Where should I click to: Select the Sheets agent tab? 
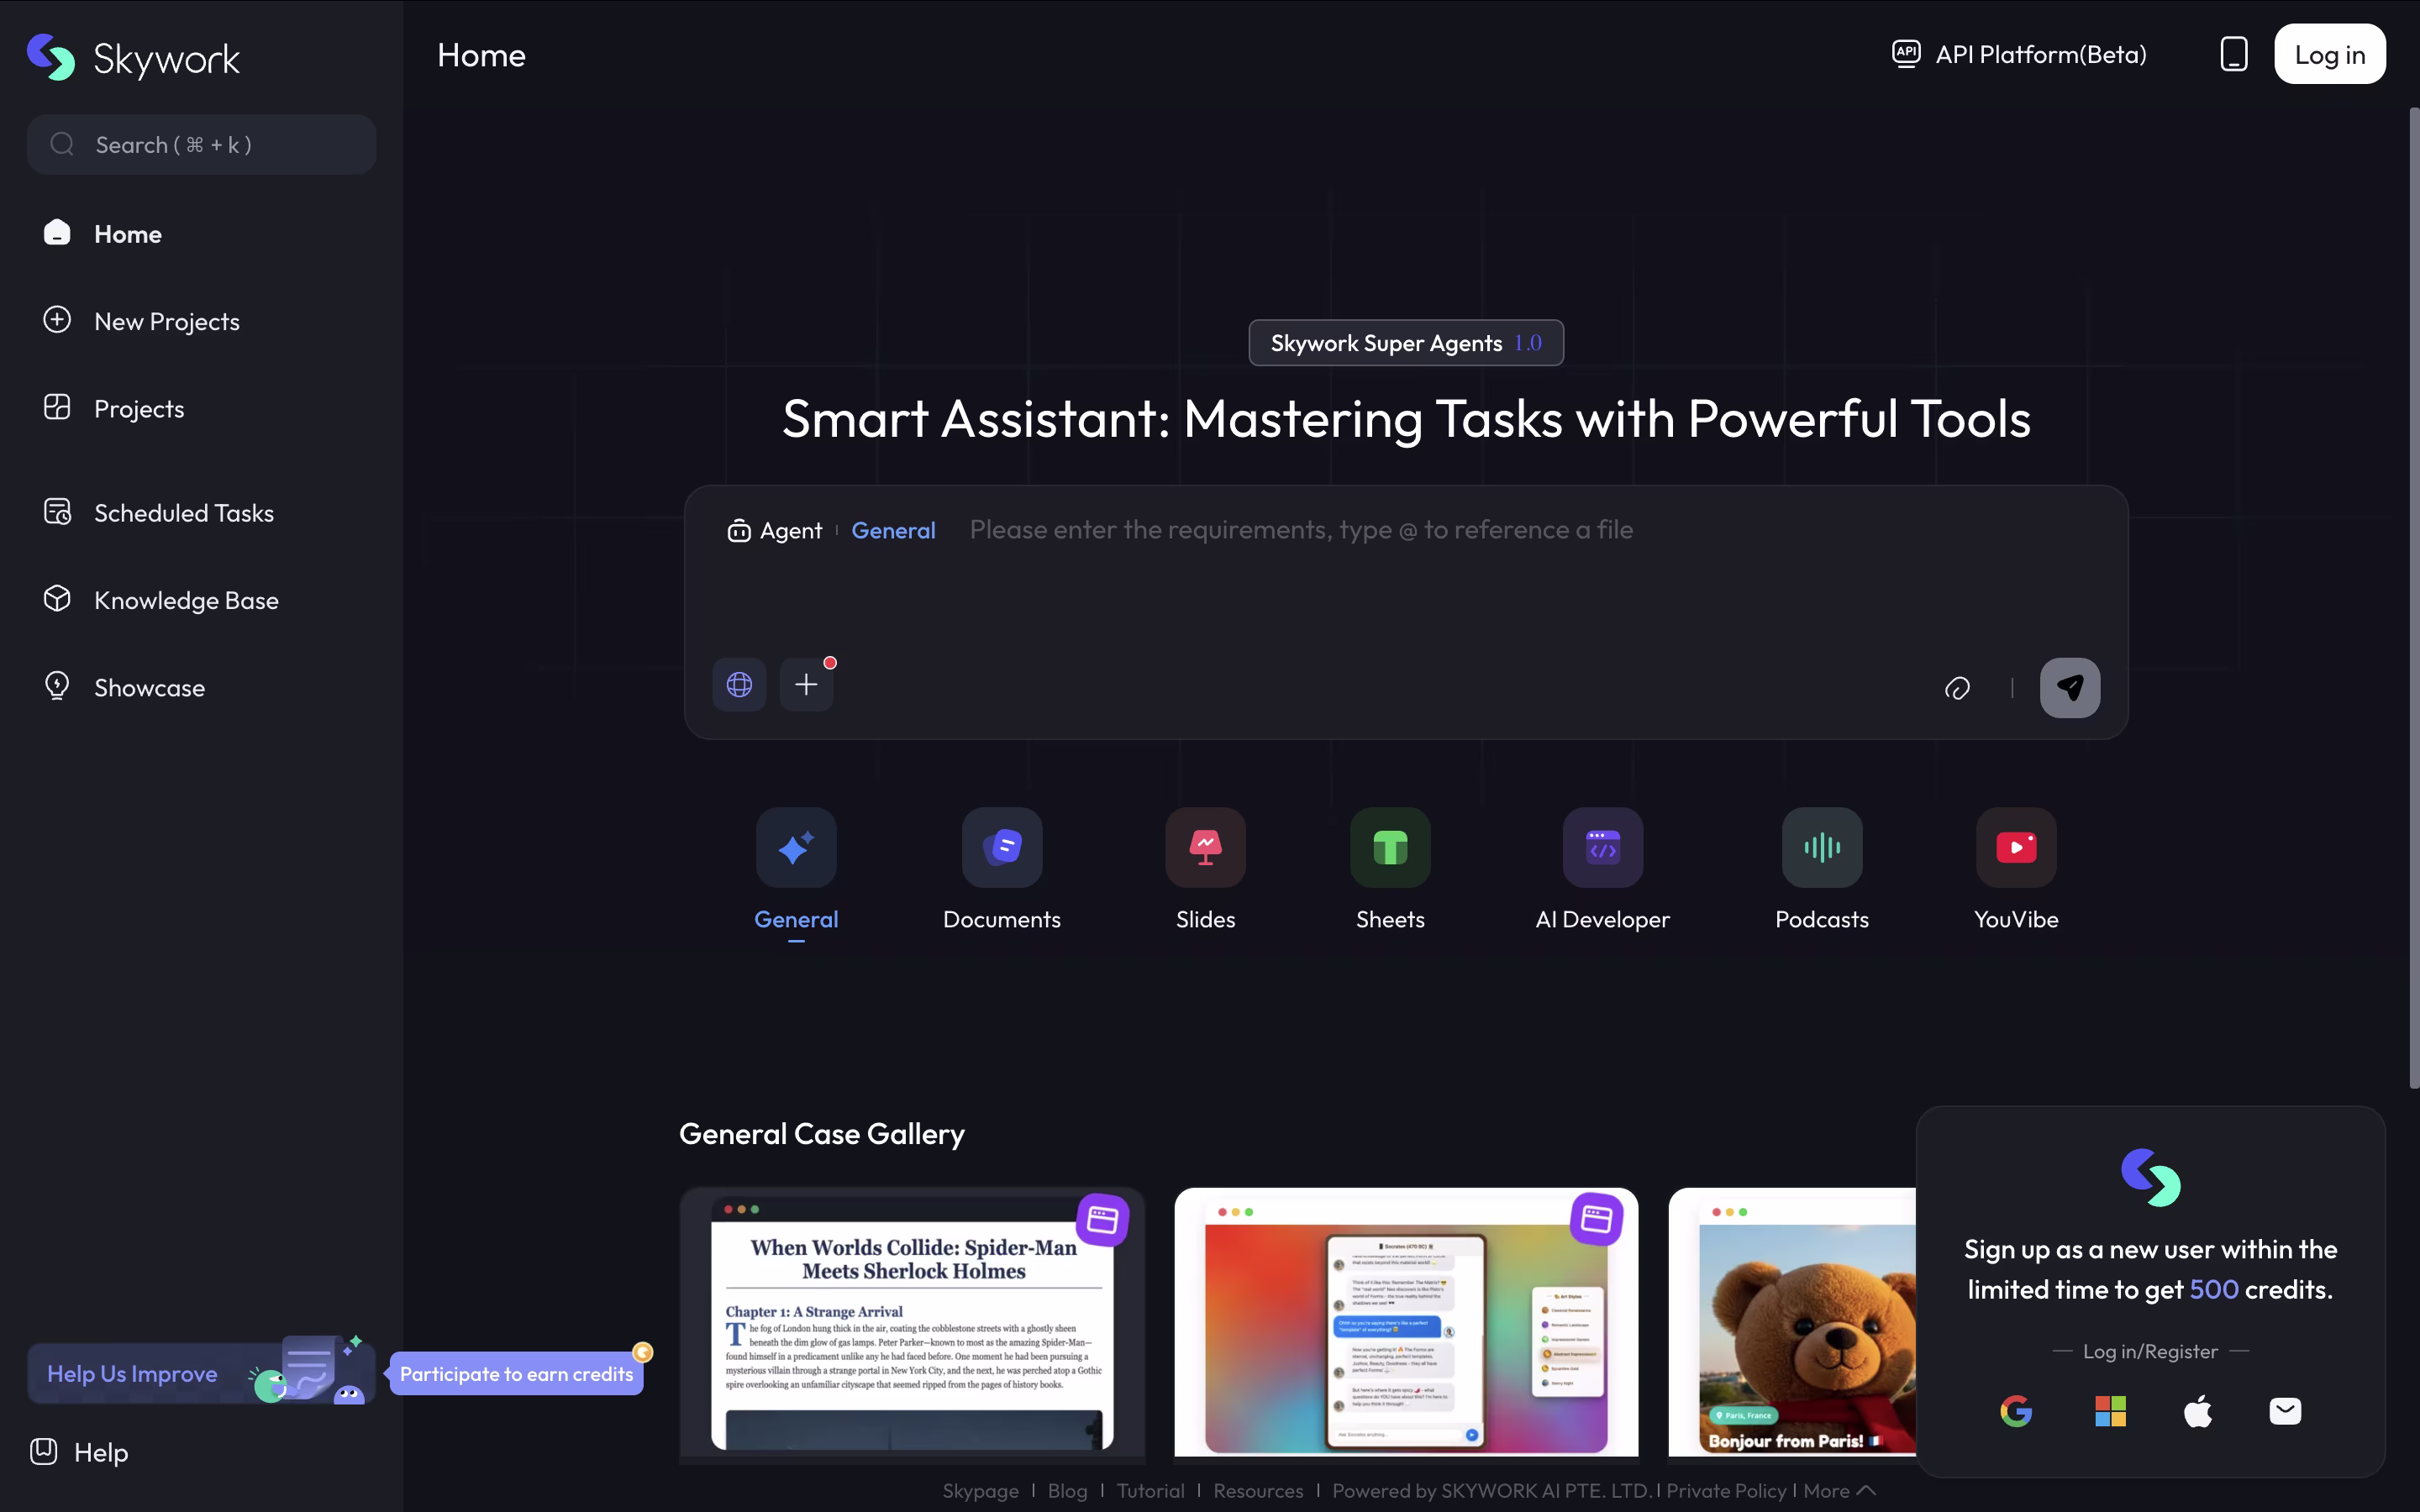[x=1390, y=870]
